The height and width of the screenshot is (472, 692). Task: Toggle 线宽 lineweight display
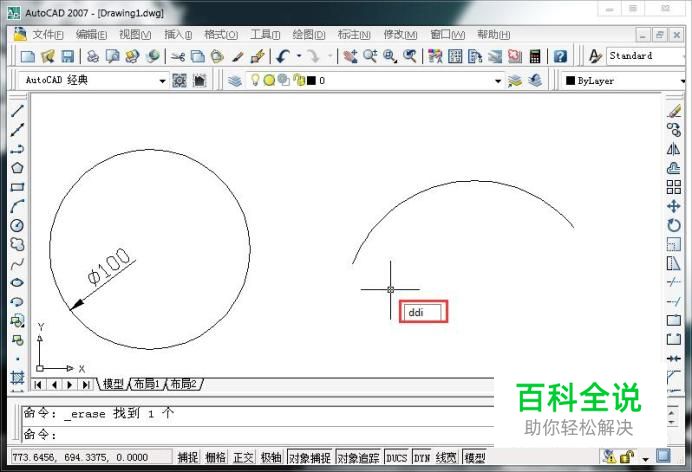coord(446,457)
